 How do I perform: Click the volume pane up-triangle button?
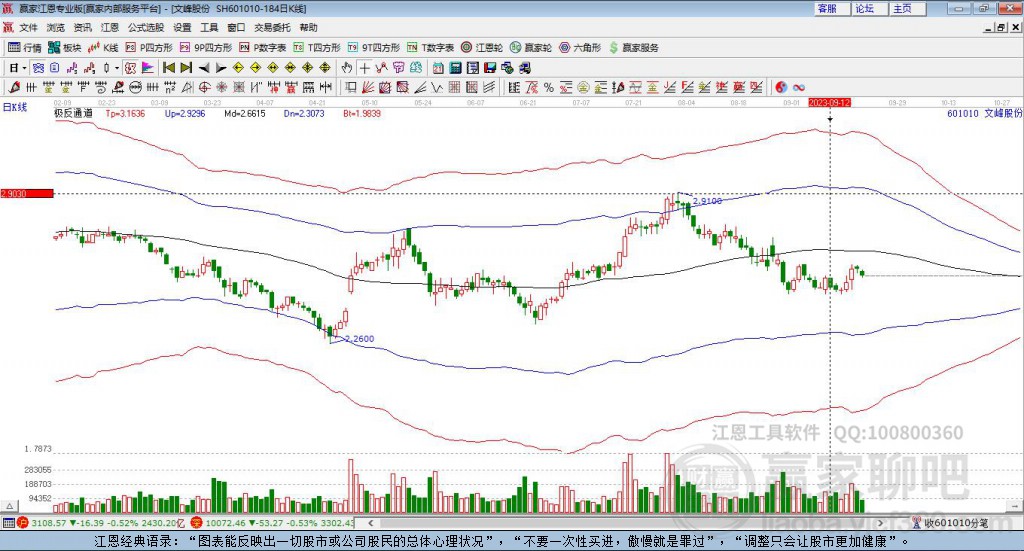pyautogui.click(x=9, y=506)
